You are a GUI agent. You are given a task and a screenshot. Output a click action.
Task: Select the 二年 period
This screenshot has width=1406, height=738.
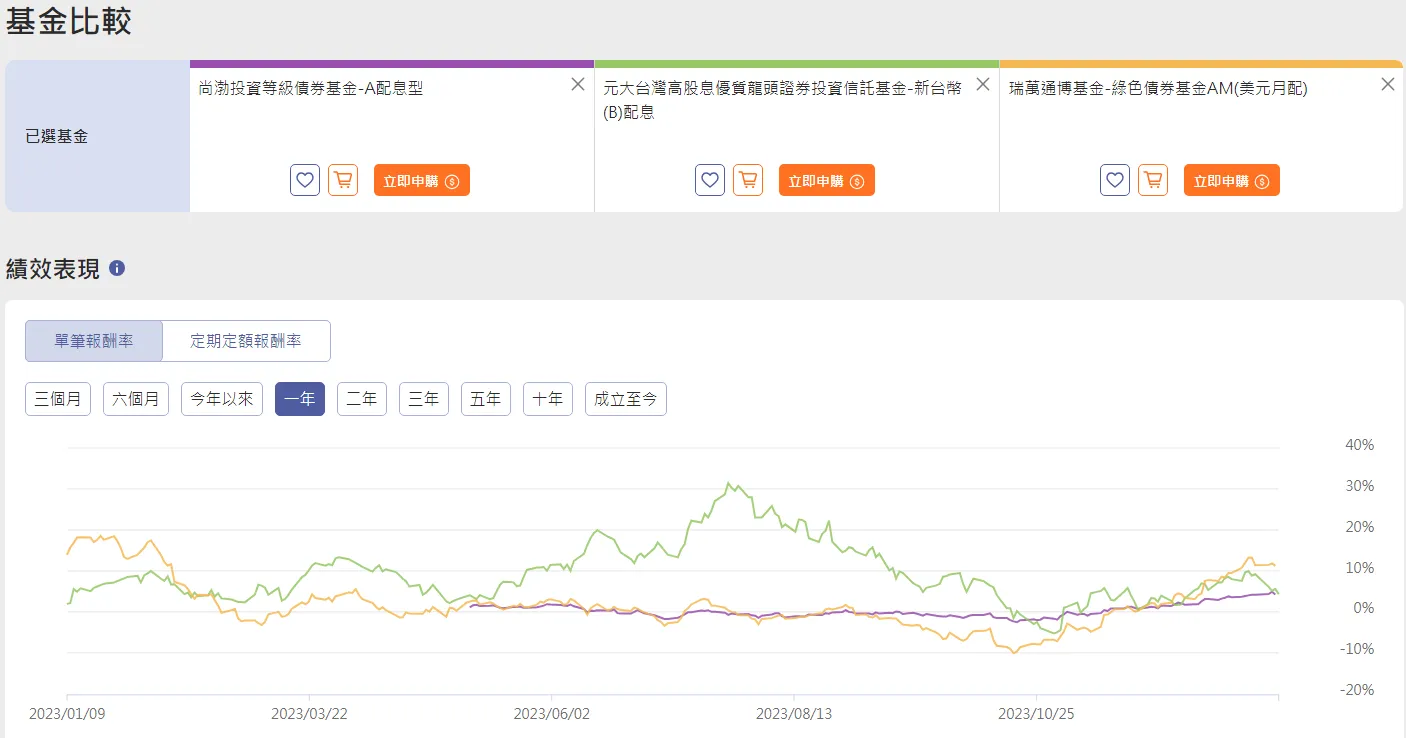click(x=362, y=399)
